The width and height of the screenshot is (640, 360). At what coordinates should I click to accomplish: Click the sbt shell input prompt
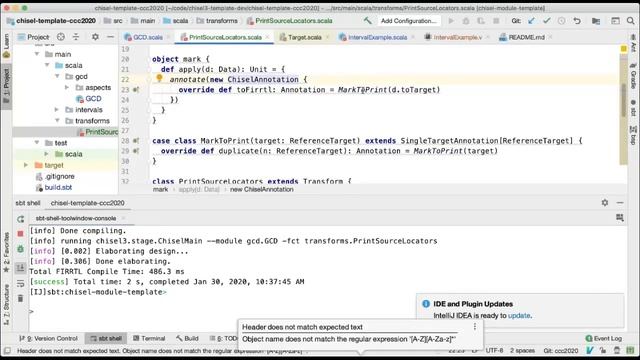click(31, 311)
